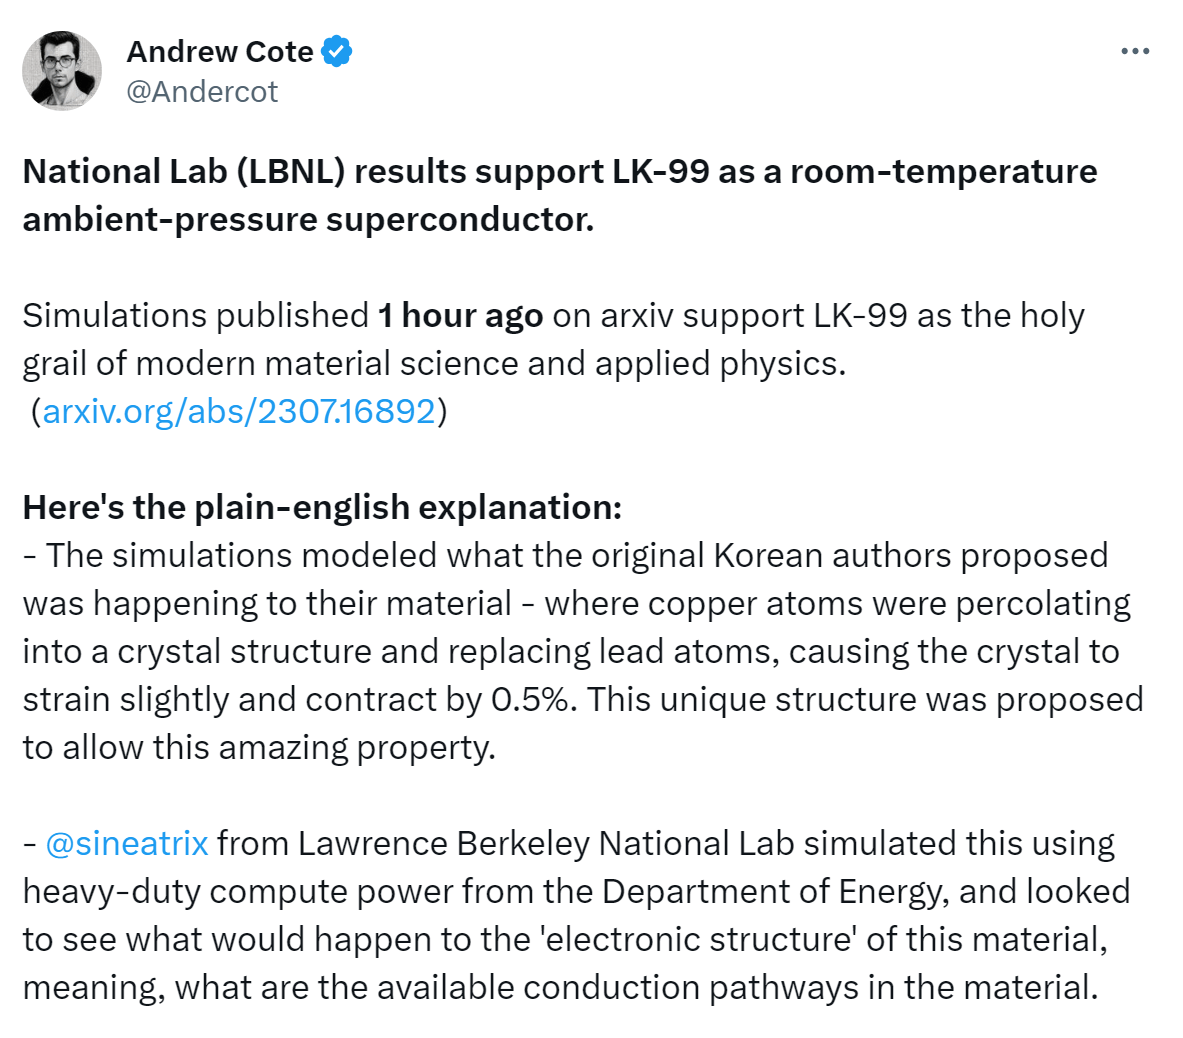
Task: Click the phrase "to allow this amazing property."
Action: tap(259, 747)
